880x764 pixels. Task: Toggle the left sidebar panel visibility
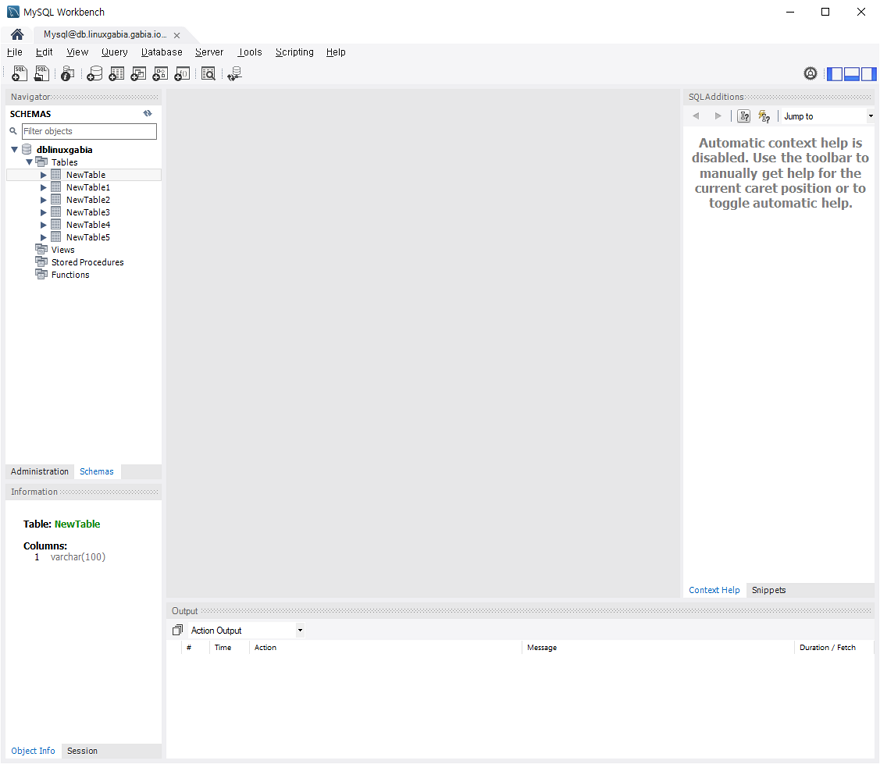coord(835,74)
